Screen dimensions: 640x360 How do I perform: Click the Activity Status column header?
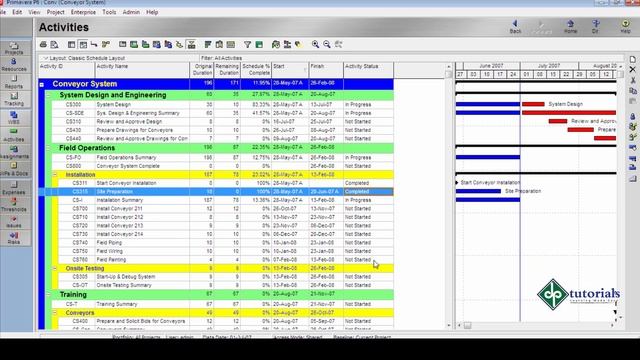(x=369, y=70)
